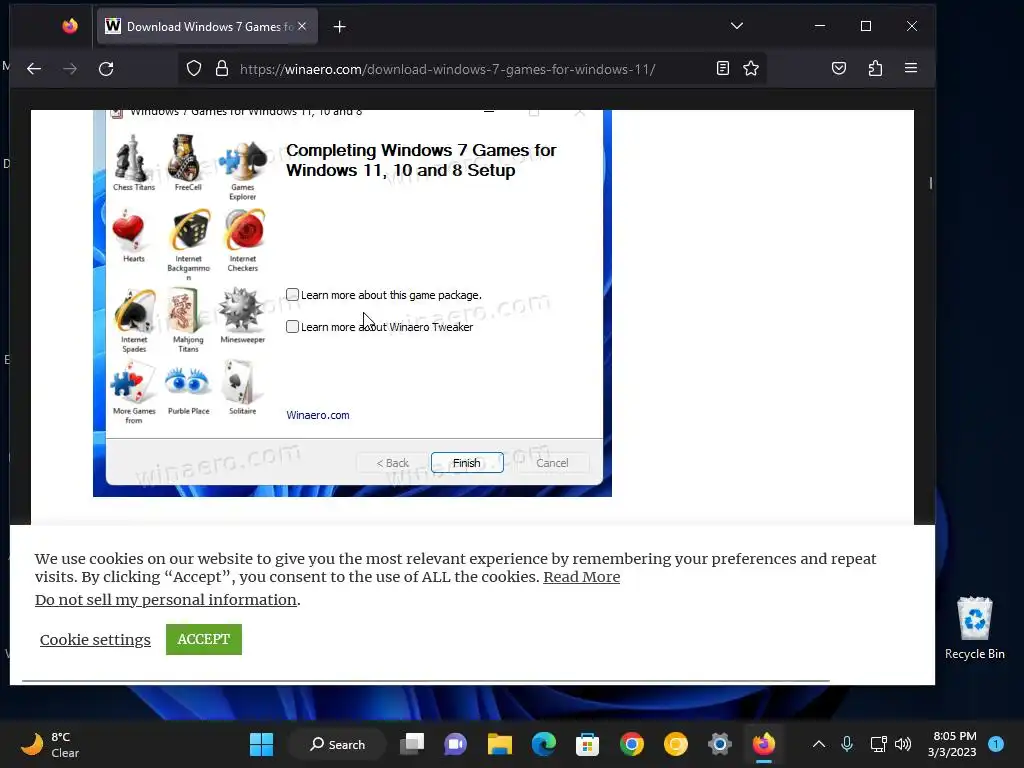Image resolution: width=1024 pixels, height=768 pixels.
Task: Open the notification count badge
Action: pos(996,744)
